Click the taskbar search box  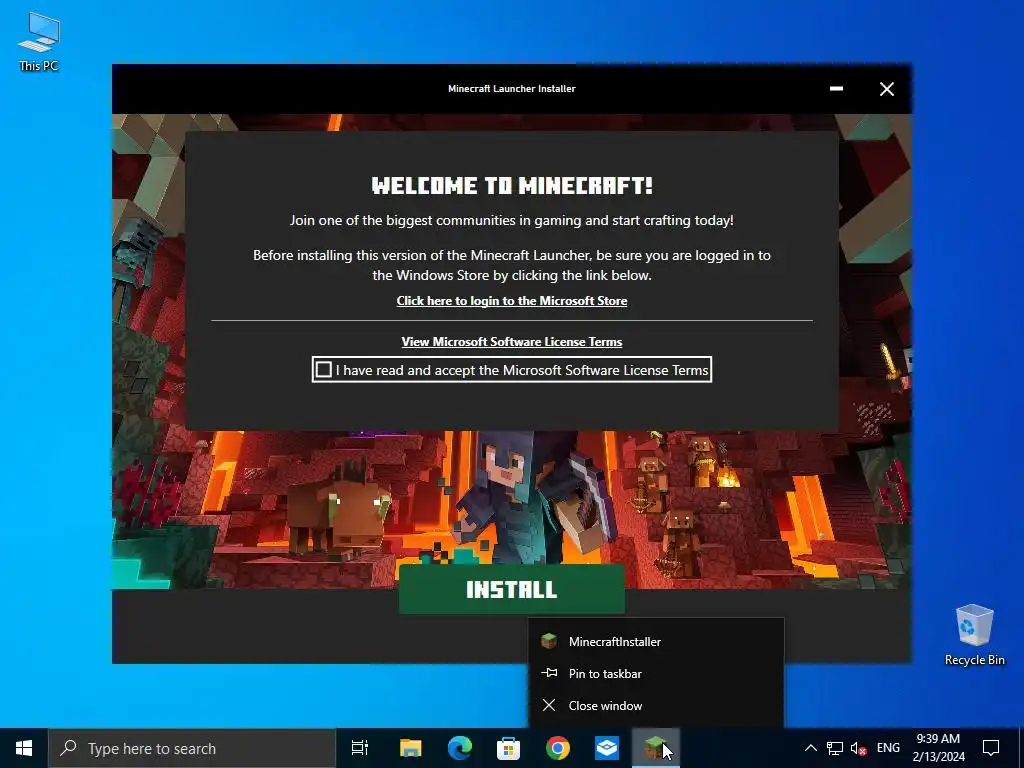(192, 748)
